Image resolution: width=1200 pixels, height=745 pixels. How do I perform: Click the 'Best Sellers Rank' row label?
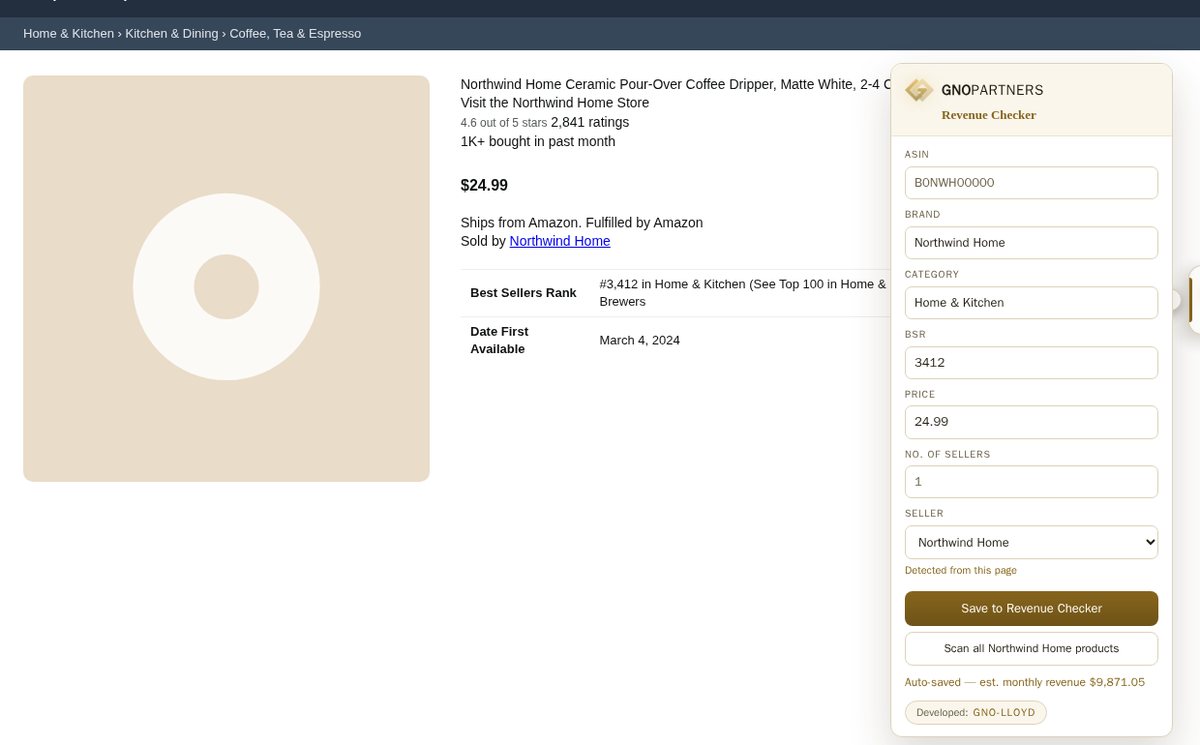click(523, 293)
